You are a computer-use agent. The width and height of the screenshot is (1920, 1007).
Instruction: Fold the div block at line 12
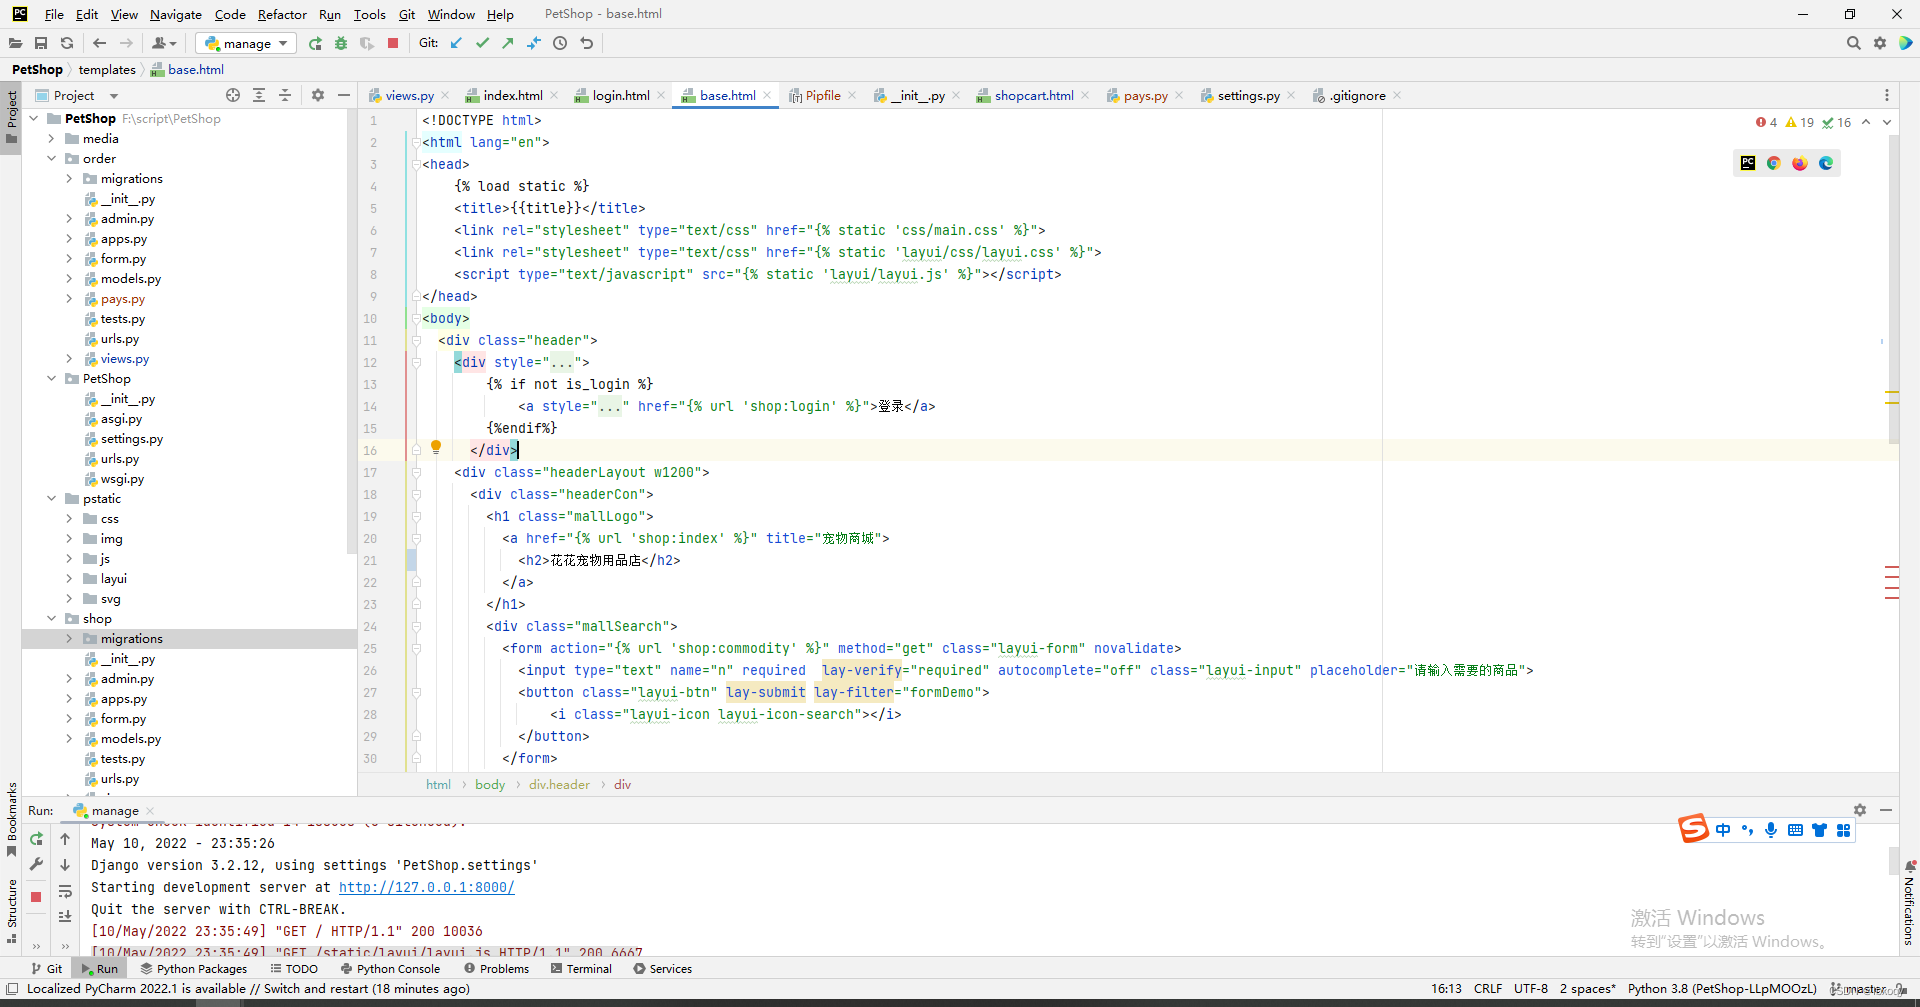[x=416, y=362]
